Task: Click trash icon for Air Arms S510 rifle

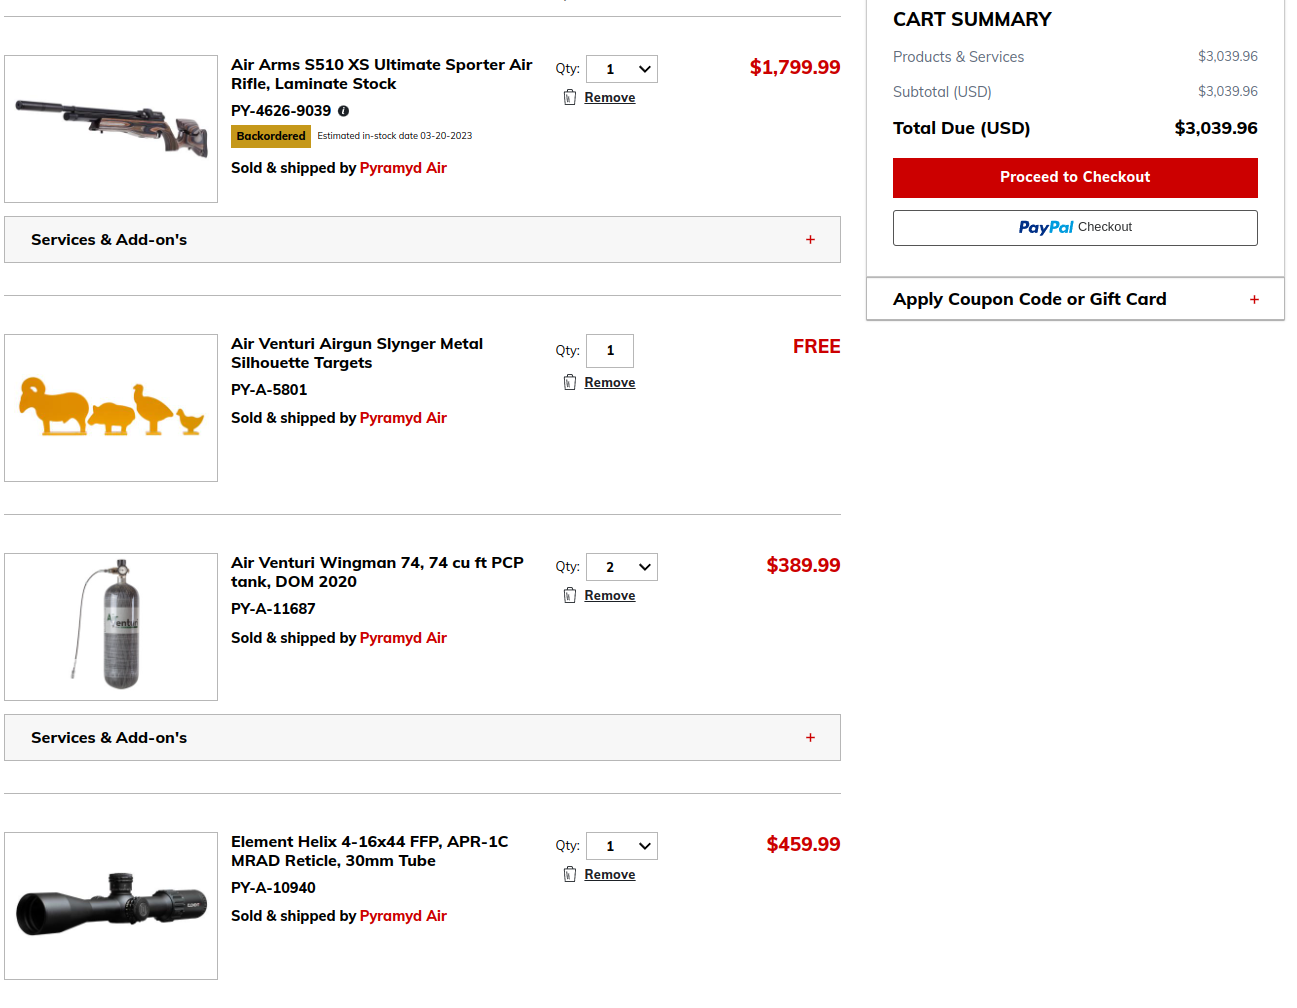Action: point(570,97)
